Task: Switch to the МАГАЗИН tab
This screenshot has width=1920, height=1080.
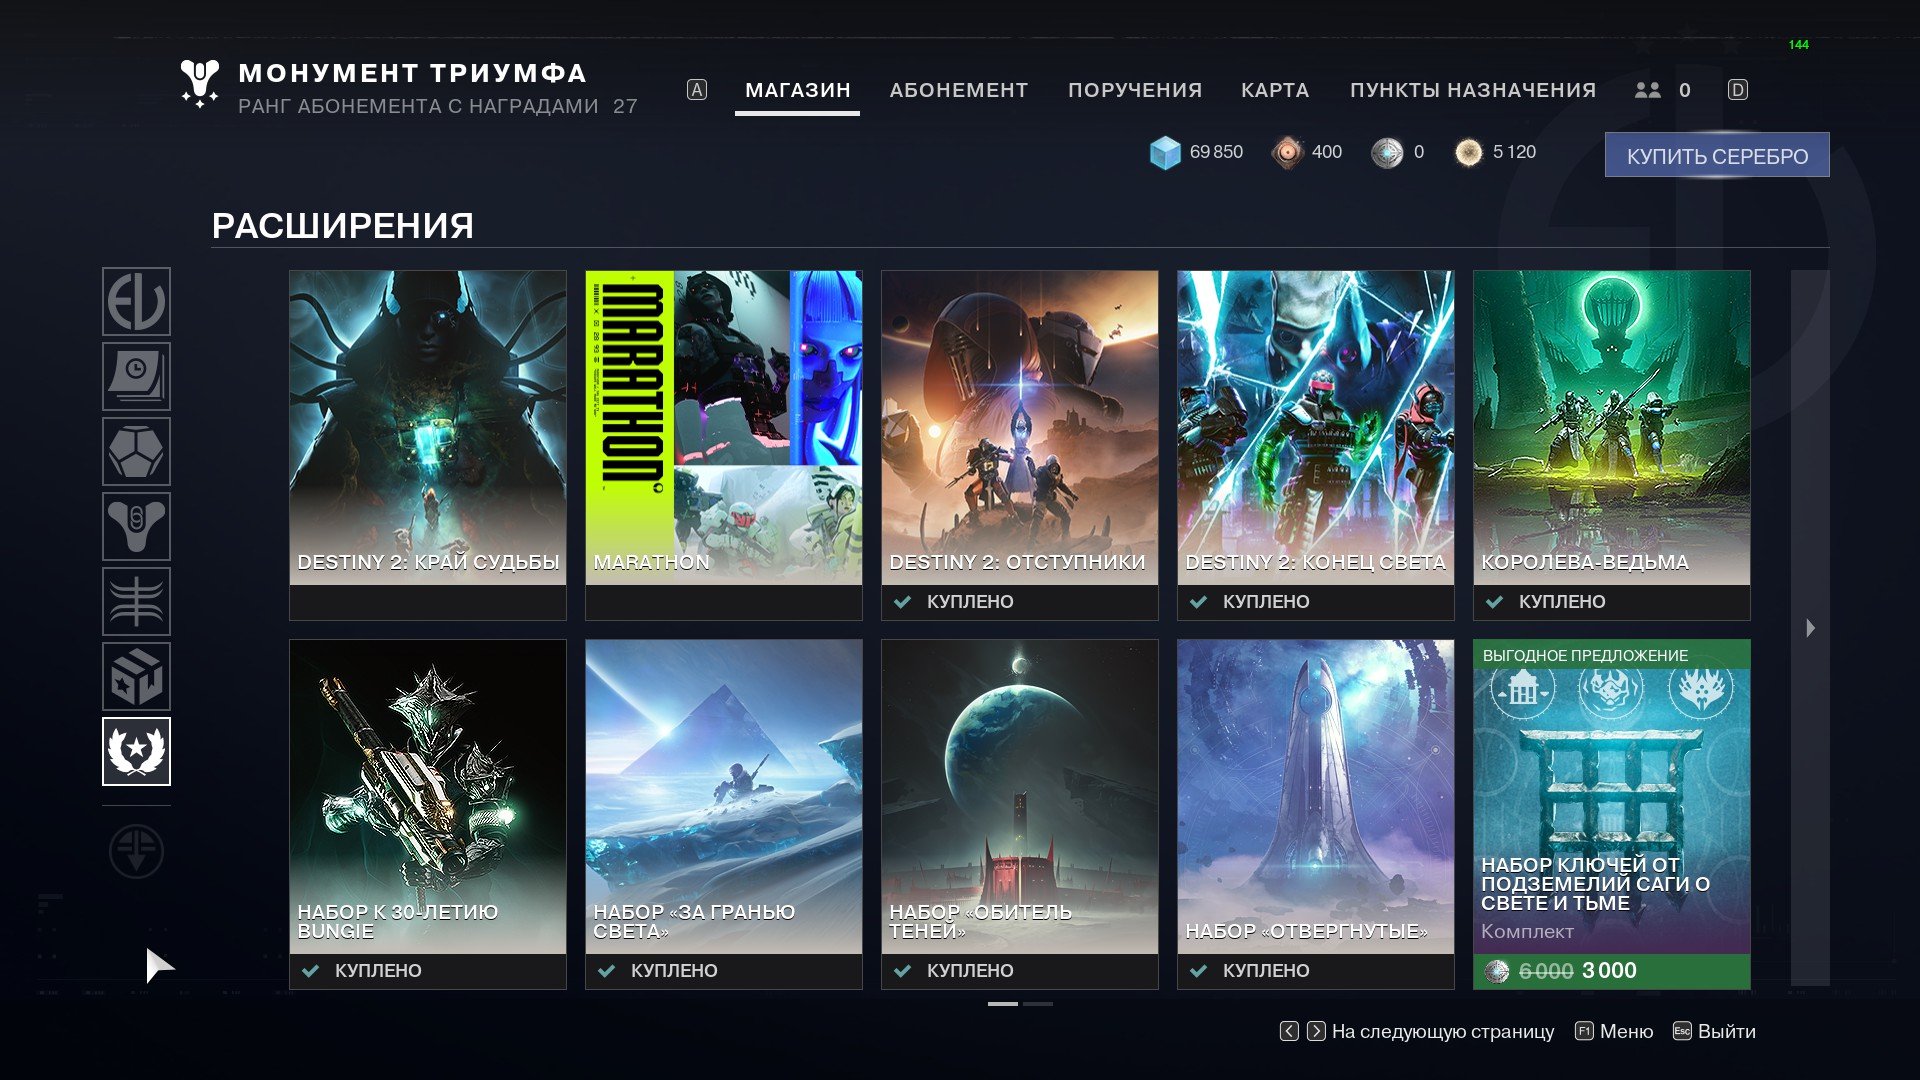Action: (x=798, y=91)
